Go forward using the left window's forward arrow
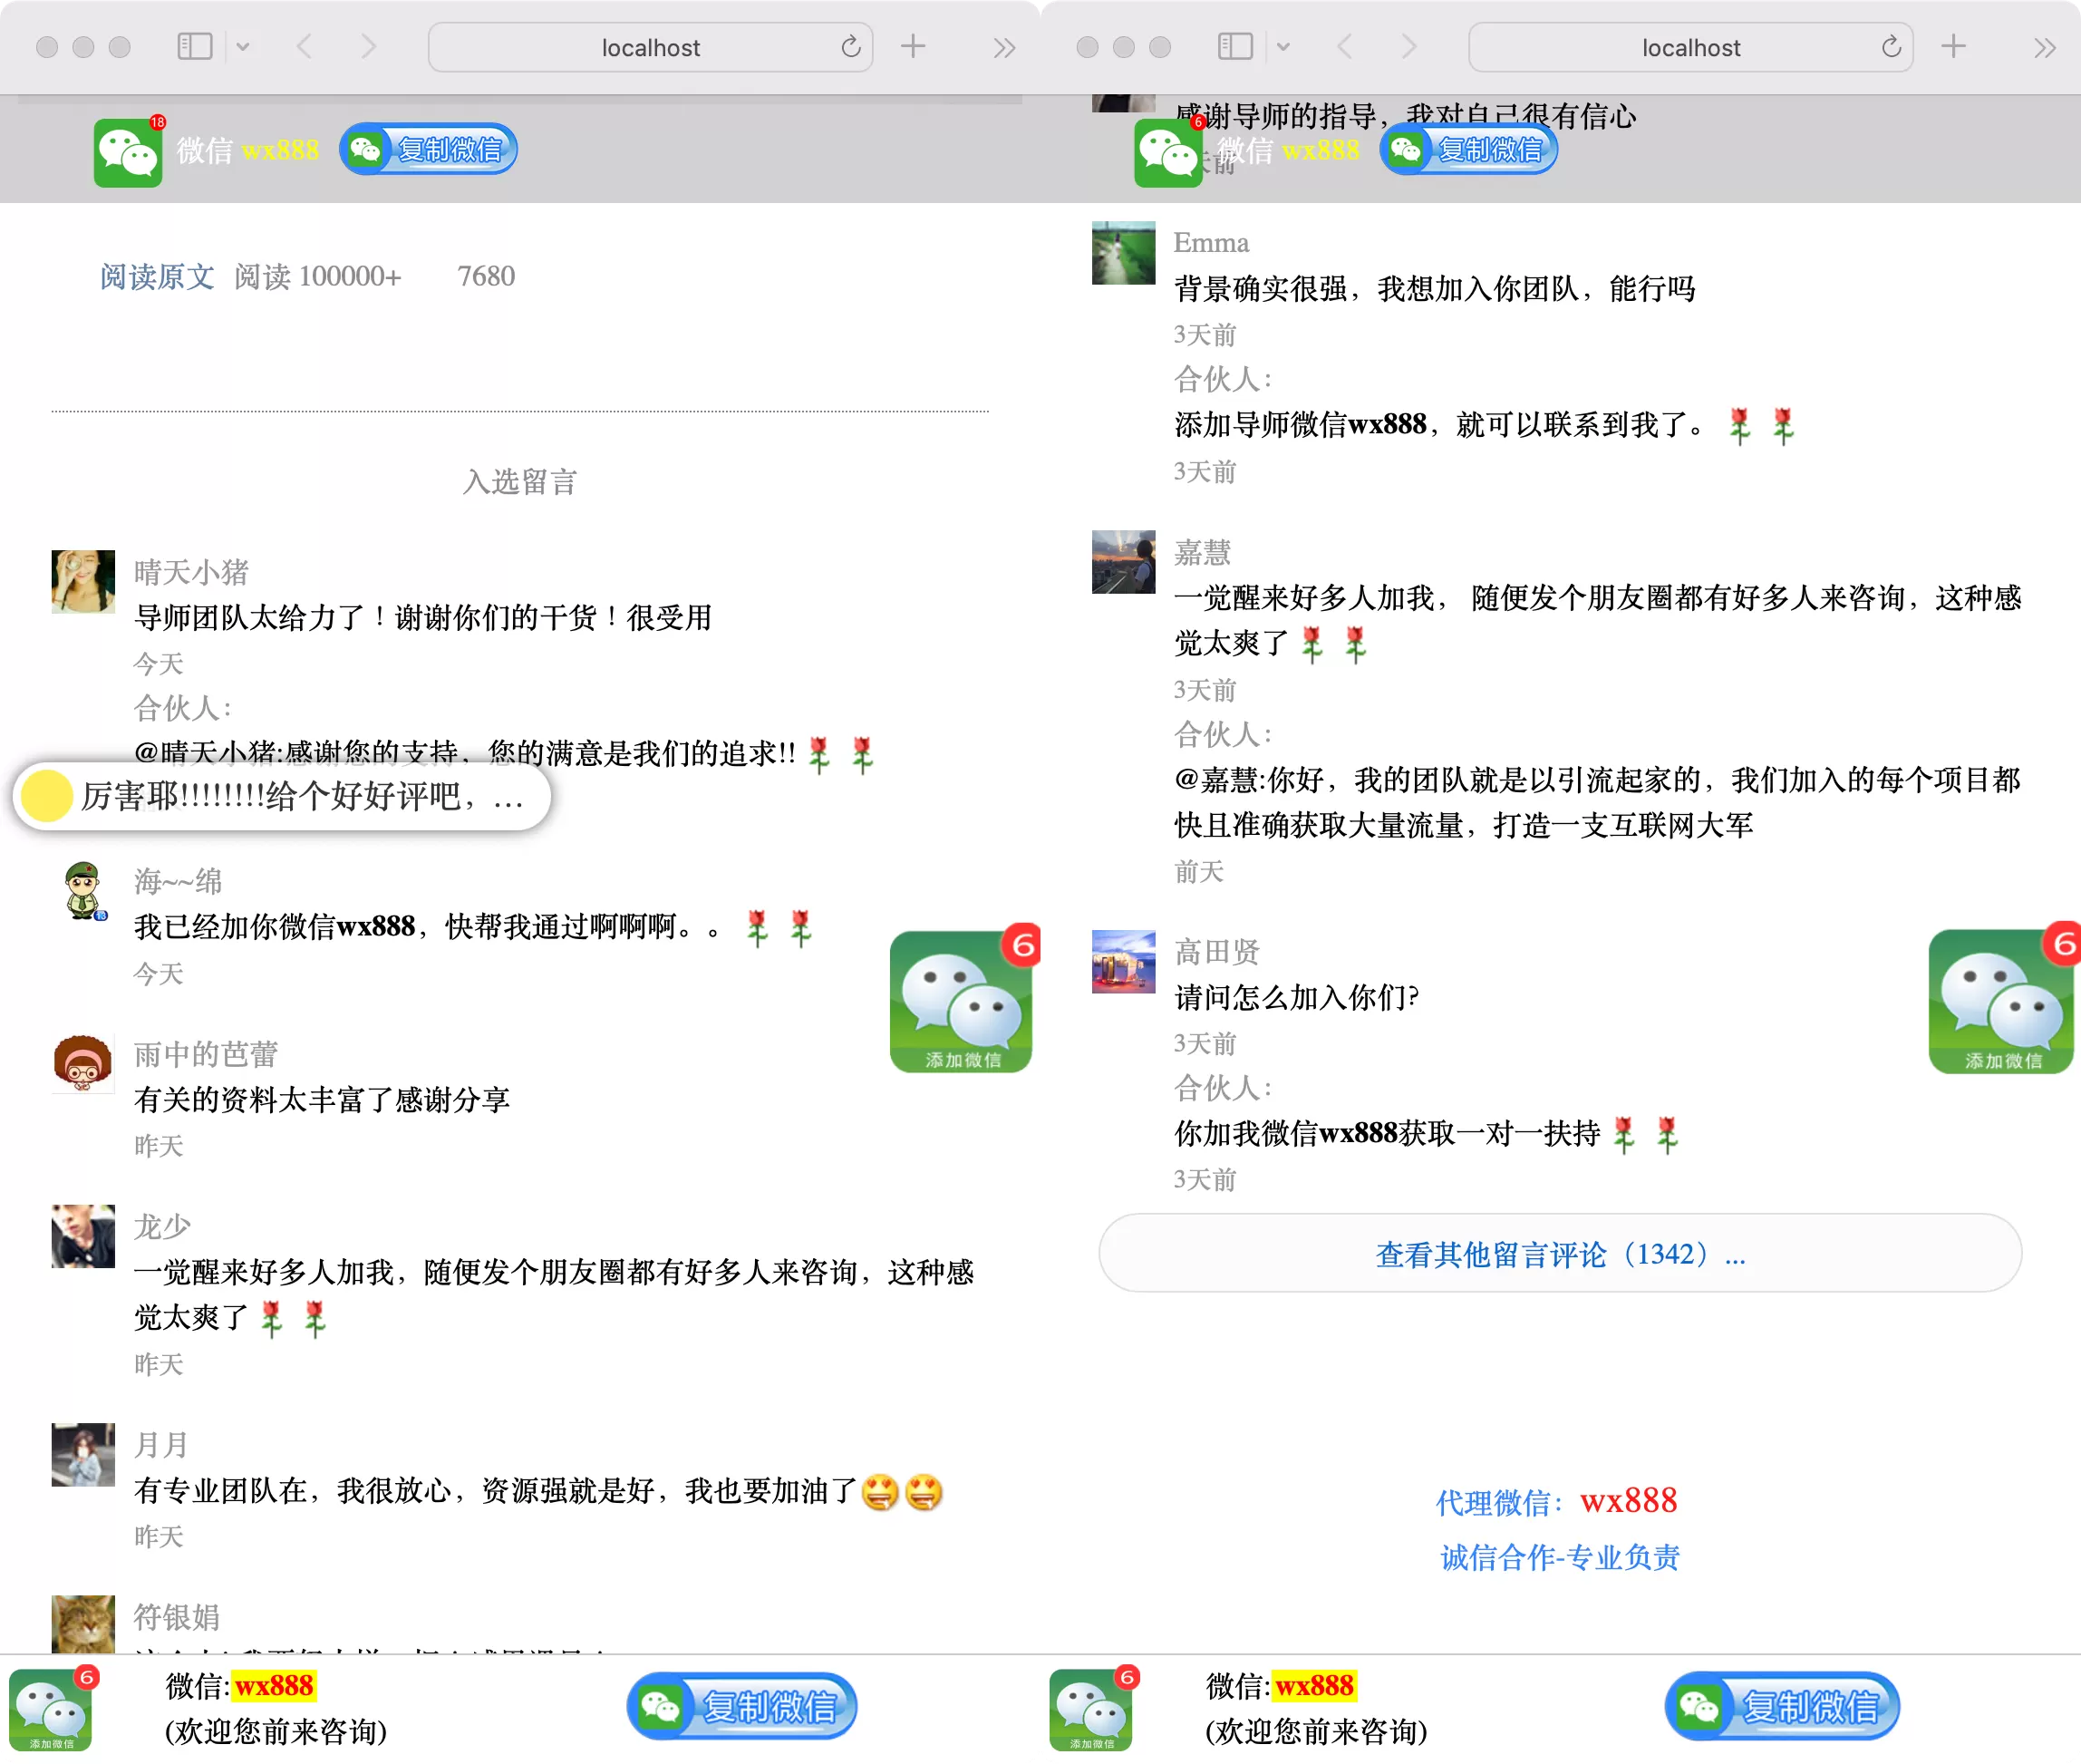This screenshot has width=2081, height=1764. pyautogui.click(x=369, y=47)
